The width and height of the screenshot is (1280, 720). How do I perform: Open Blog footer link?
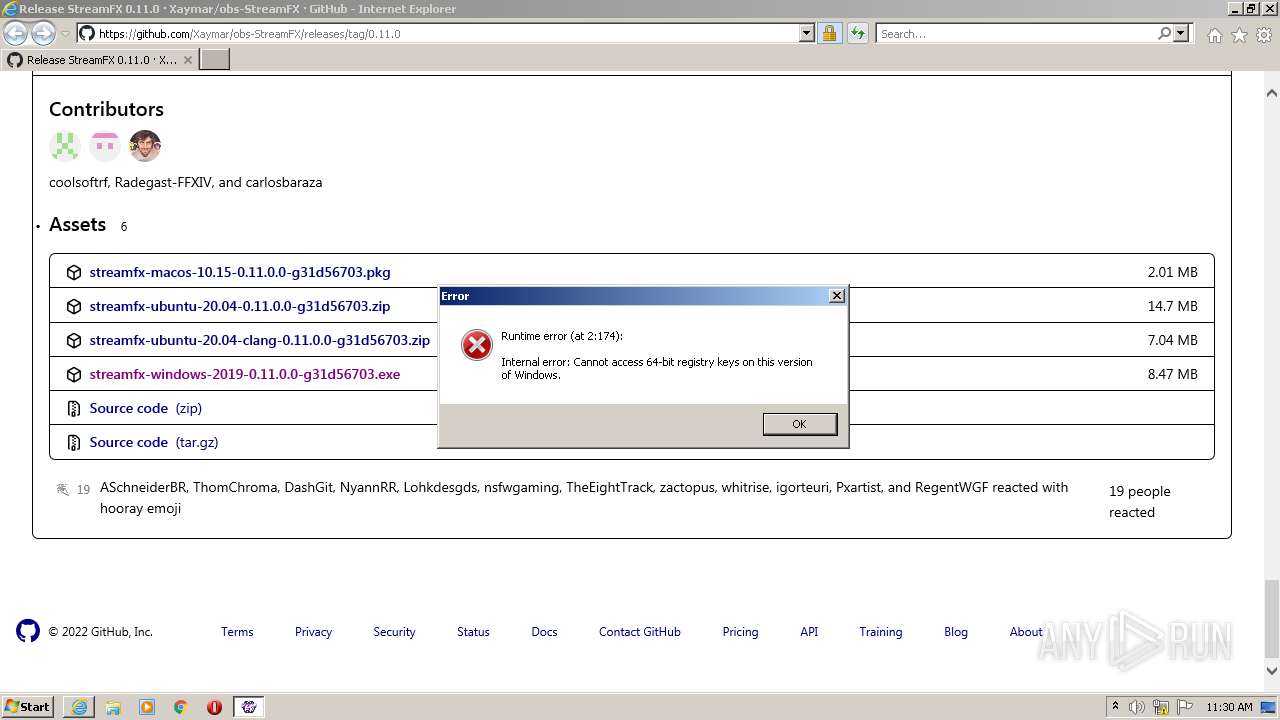[956, 632]
